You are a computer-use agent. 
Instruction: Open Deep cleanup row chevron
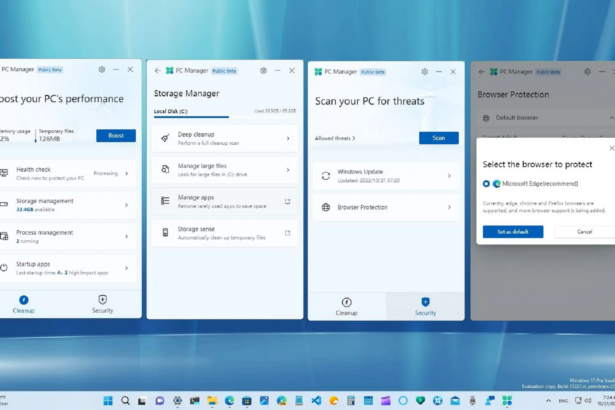[x=288, y=138]
